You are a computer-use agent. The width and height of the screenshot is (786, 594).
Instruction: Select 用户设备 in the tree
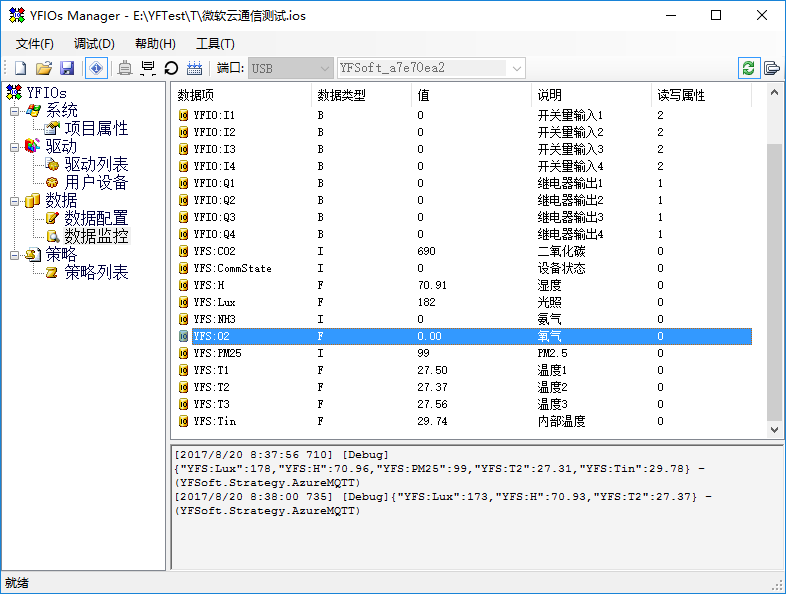tap(96, 183)
